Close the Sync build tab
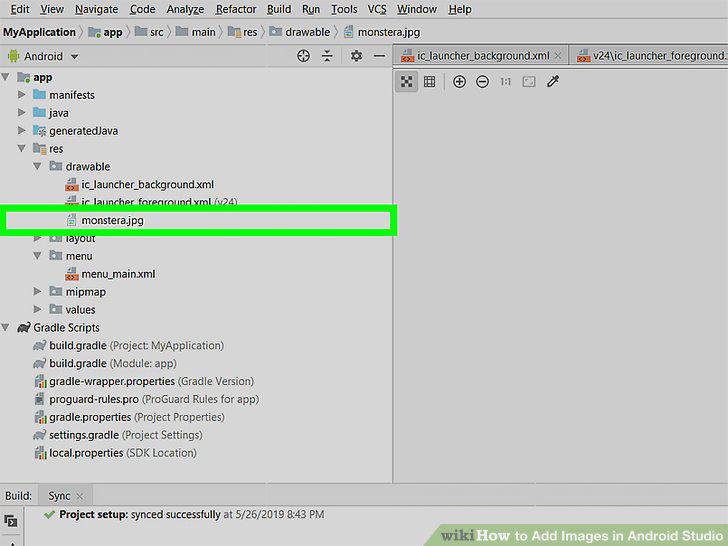The height and width of the screenshot is (546, 728). pos(80,496)
